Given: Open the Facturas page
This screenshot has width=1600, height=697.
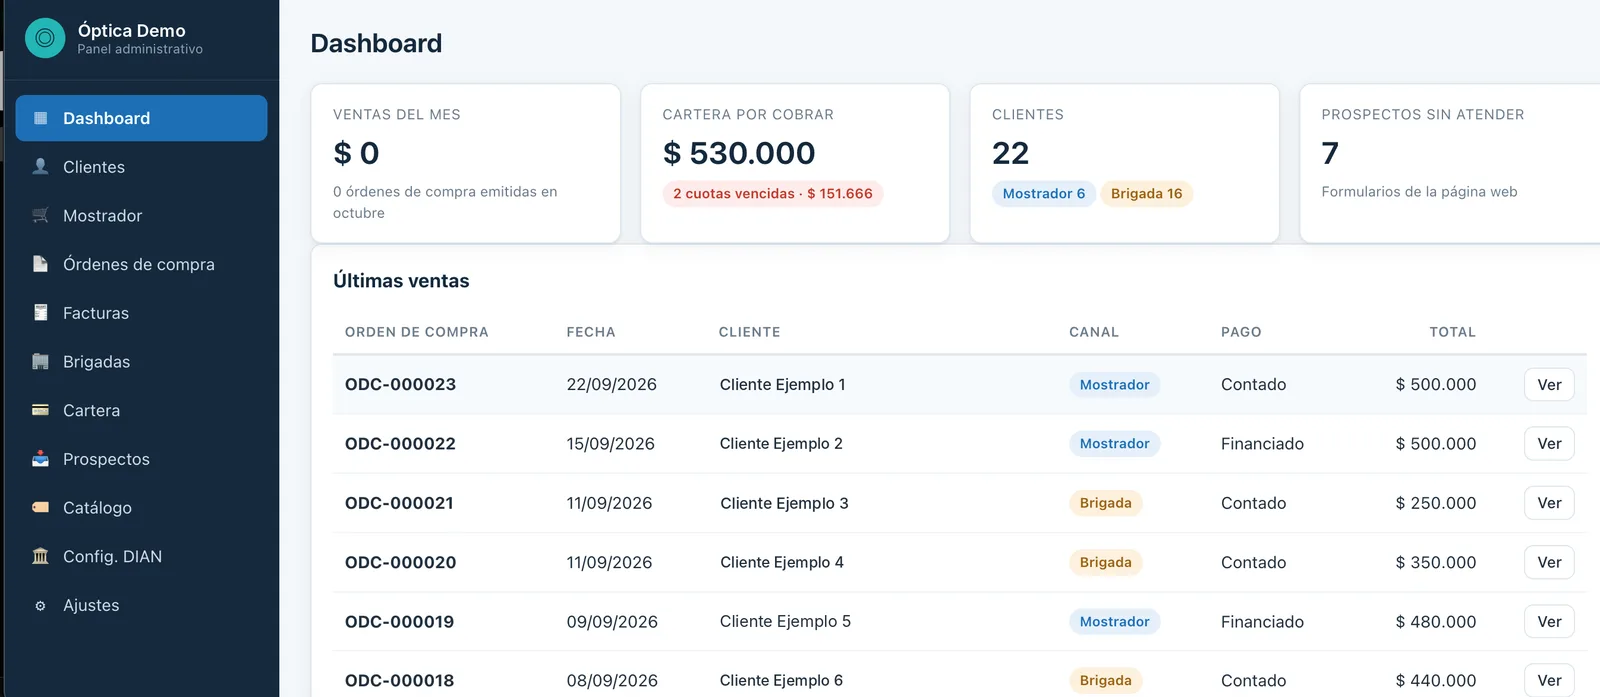Looking at the screenshot, I should [x=141, y=313].
